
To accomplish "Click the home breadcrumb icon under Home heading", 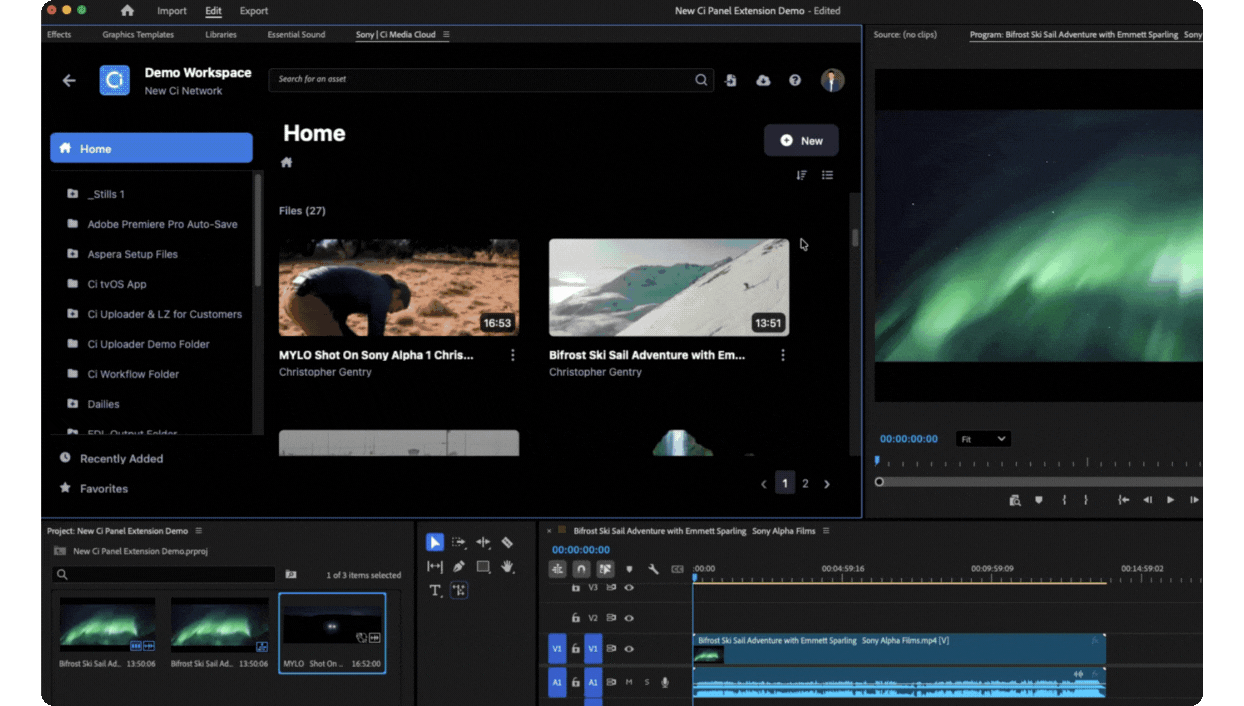I will tap(286, 162).
